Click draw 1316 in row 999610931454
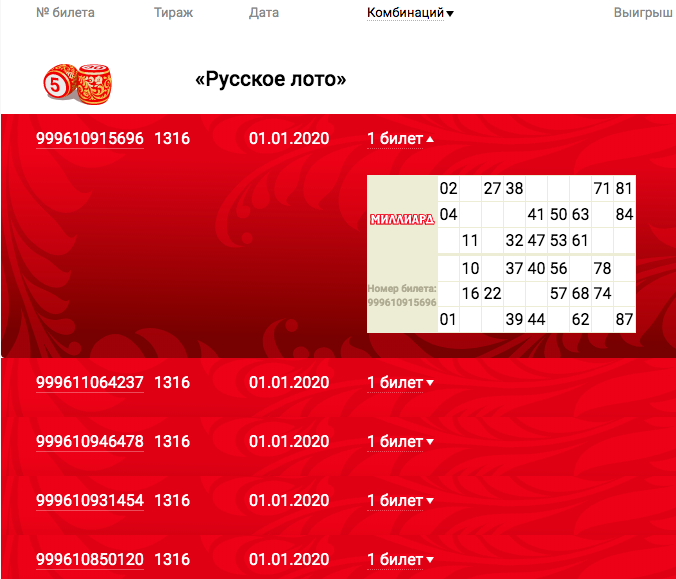 [x=172, y=501]
